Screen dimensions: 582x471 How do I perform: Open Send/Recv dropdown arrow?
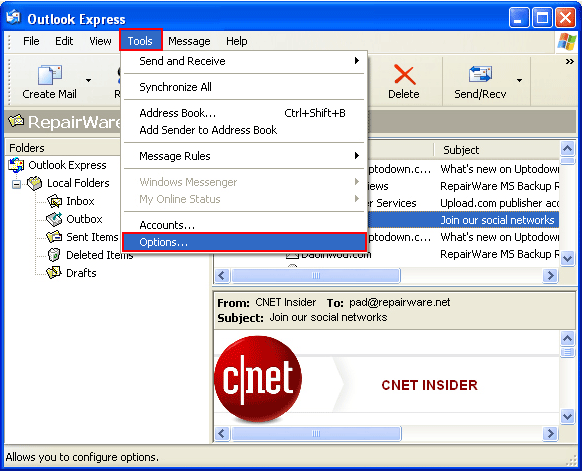pos(519,80)
